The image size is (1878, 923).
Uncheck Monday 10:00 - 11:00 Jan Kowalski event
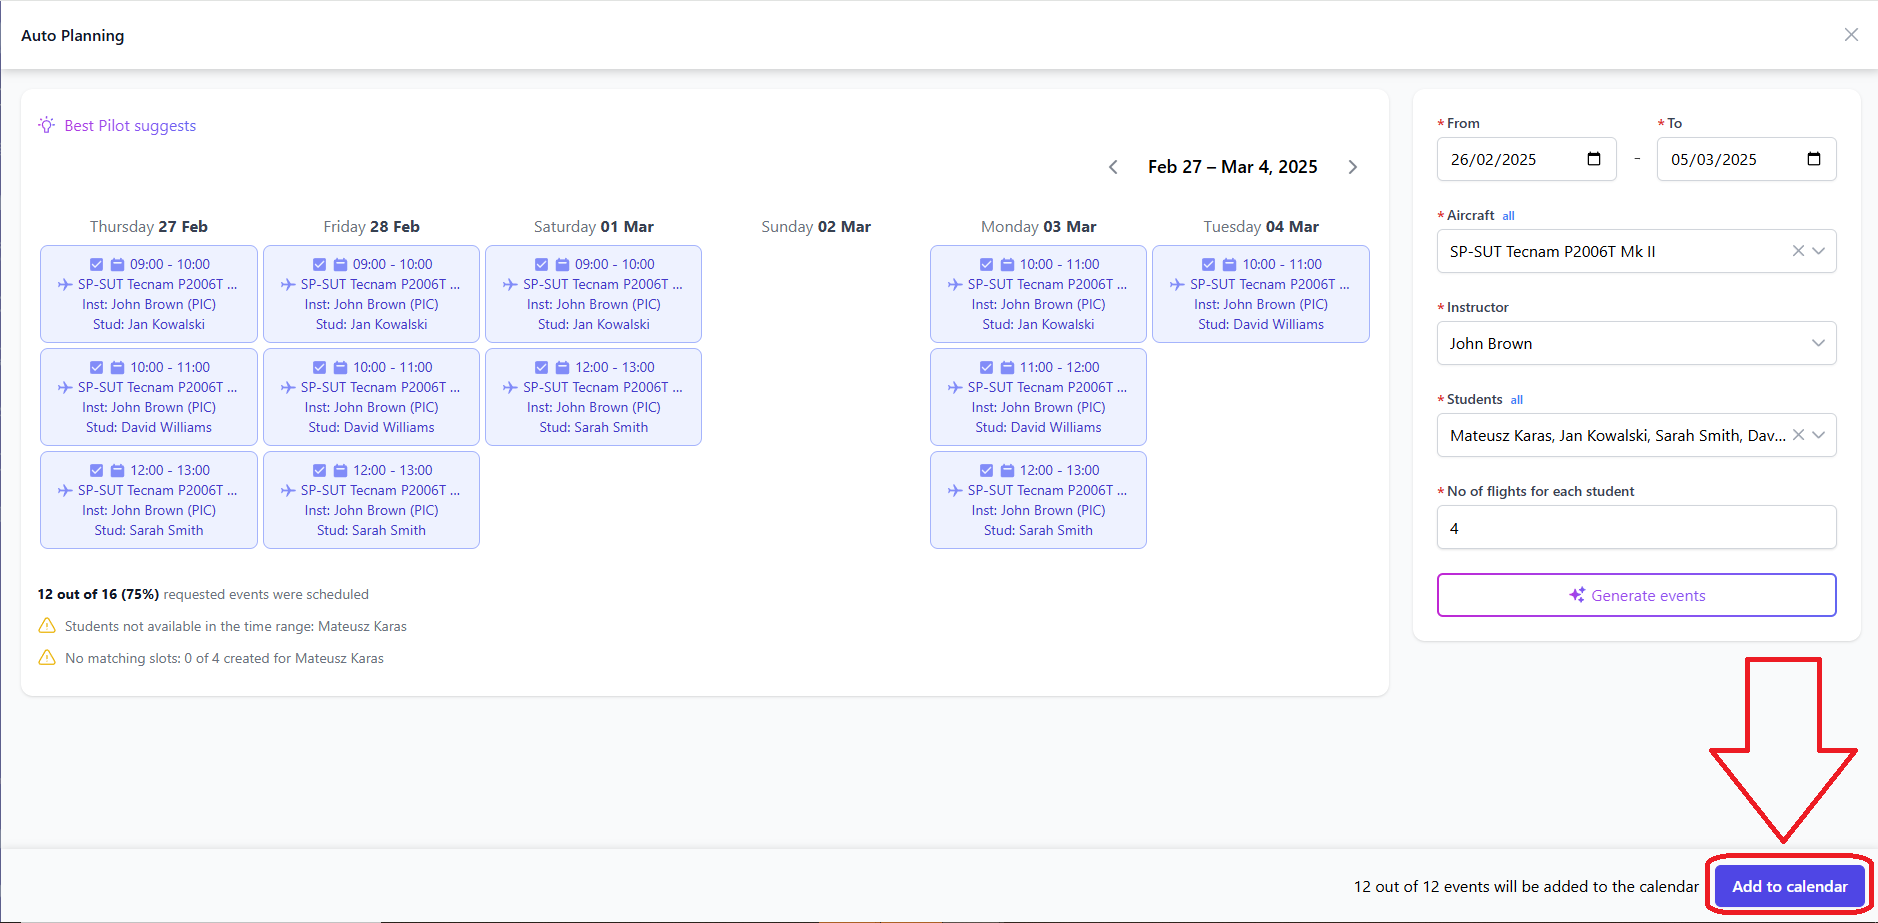click(x=986, y=264)
